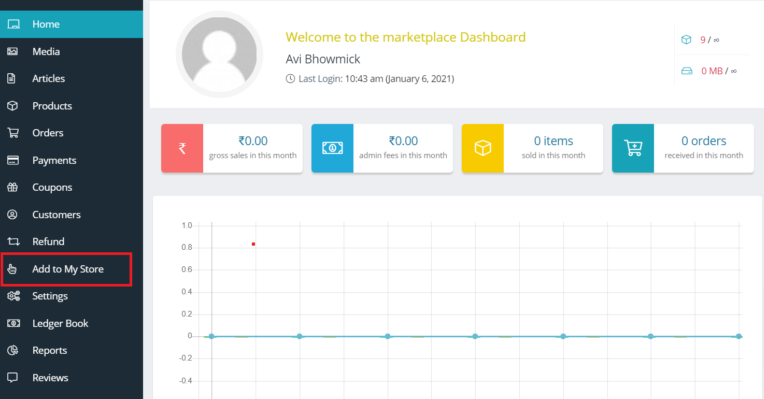Click the Add to My Store hand icon
The width and height of the screenshot is (764, 399).
click(x=12, y=269)
